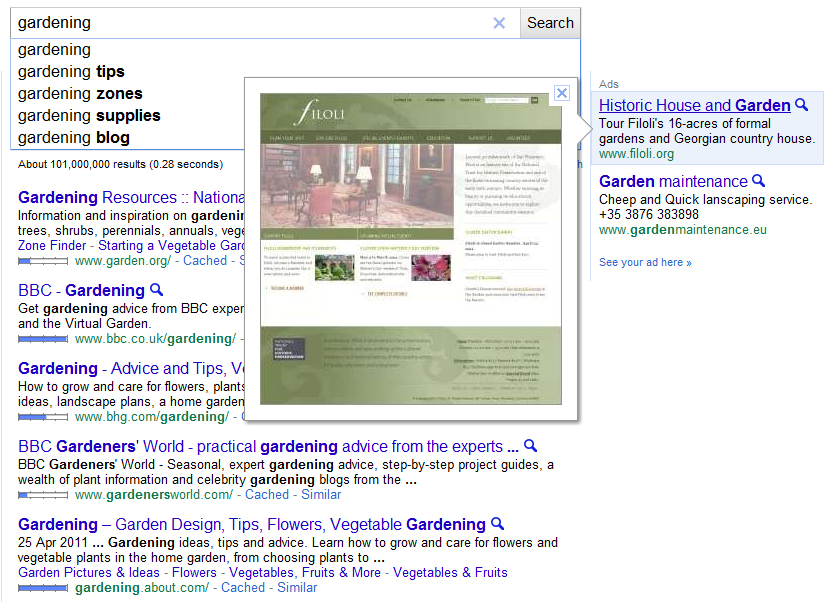Visit www.gardenmaintenance.eu ad URL
Screen dimensions: 830x602
[x=683, y=230]
